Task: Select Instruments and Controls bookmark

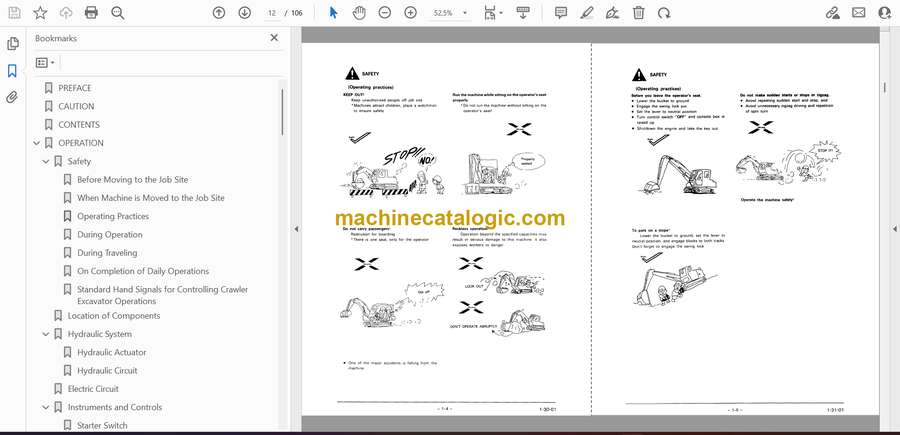Action: [115, 407]
